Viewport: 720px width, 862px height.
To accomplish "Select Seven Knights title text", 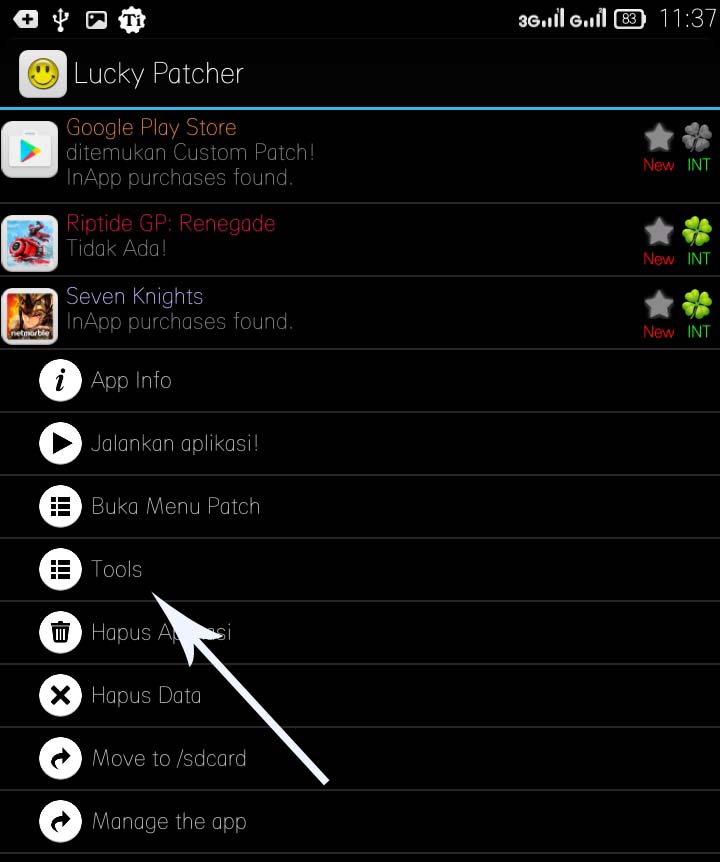I will coord(135,297).
